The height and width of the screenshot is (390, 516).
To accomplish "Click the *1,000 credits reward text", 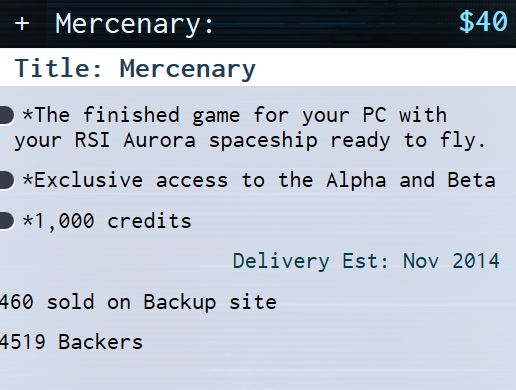I will point(107,221).
